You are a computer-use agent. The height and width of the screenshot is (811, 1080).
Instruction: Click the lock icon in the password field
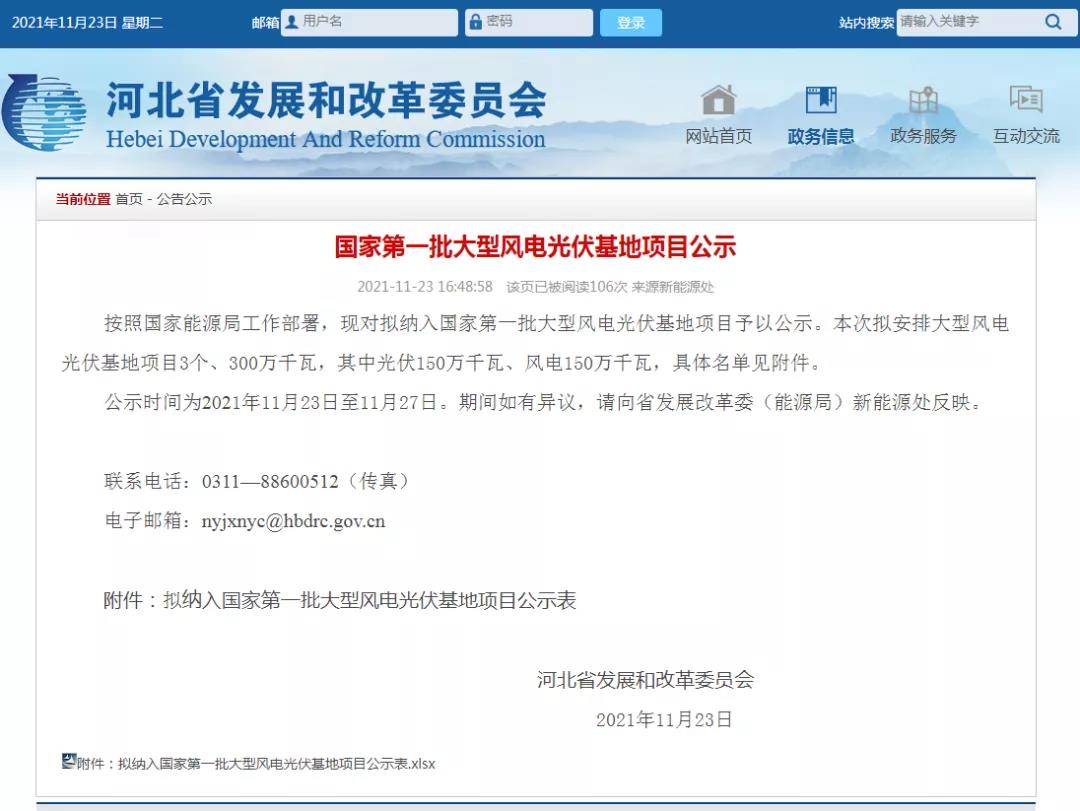click(x=475, y=21)
